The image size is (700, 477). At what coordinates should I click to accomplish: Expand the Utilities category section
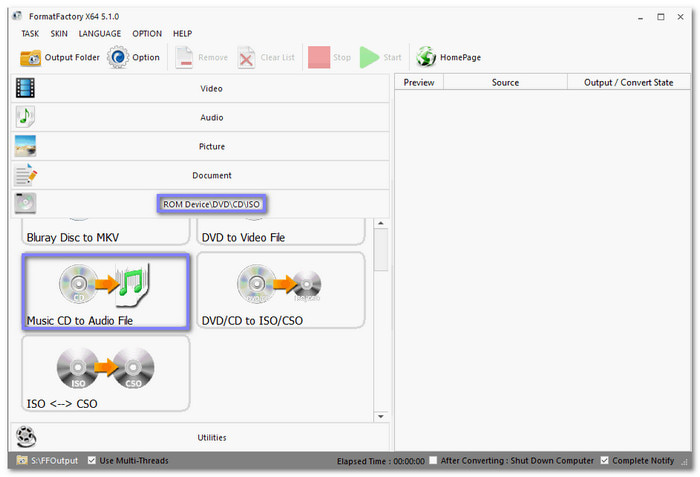200,437
